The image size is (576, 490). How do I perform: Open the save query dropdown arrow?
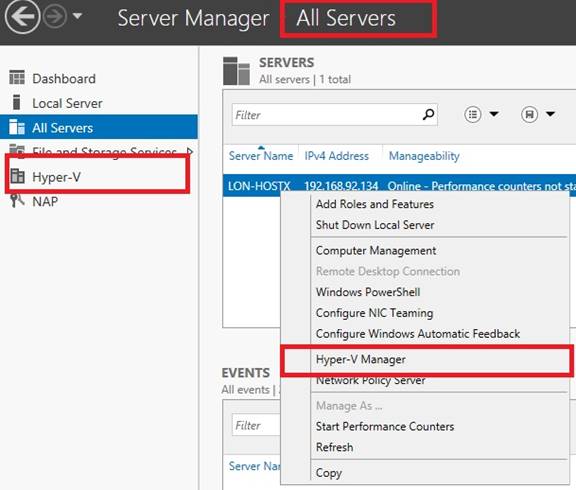pyautogui.click(x=550, y=114)
